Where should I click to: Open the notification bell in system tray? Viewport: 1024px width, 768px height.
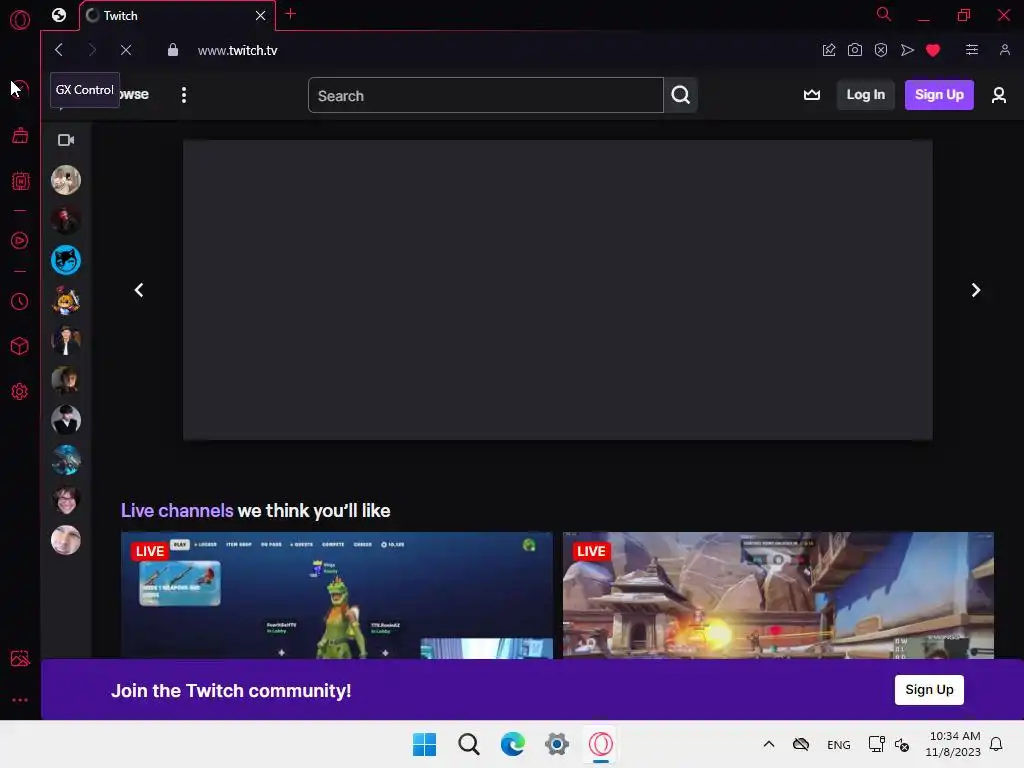996,744
